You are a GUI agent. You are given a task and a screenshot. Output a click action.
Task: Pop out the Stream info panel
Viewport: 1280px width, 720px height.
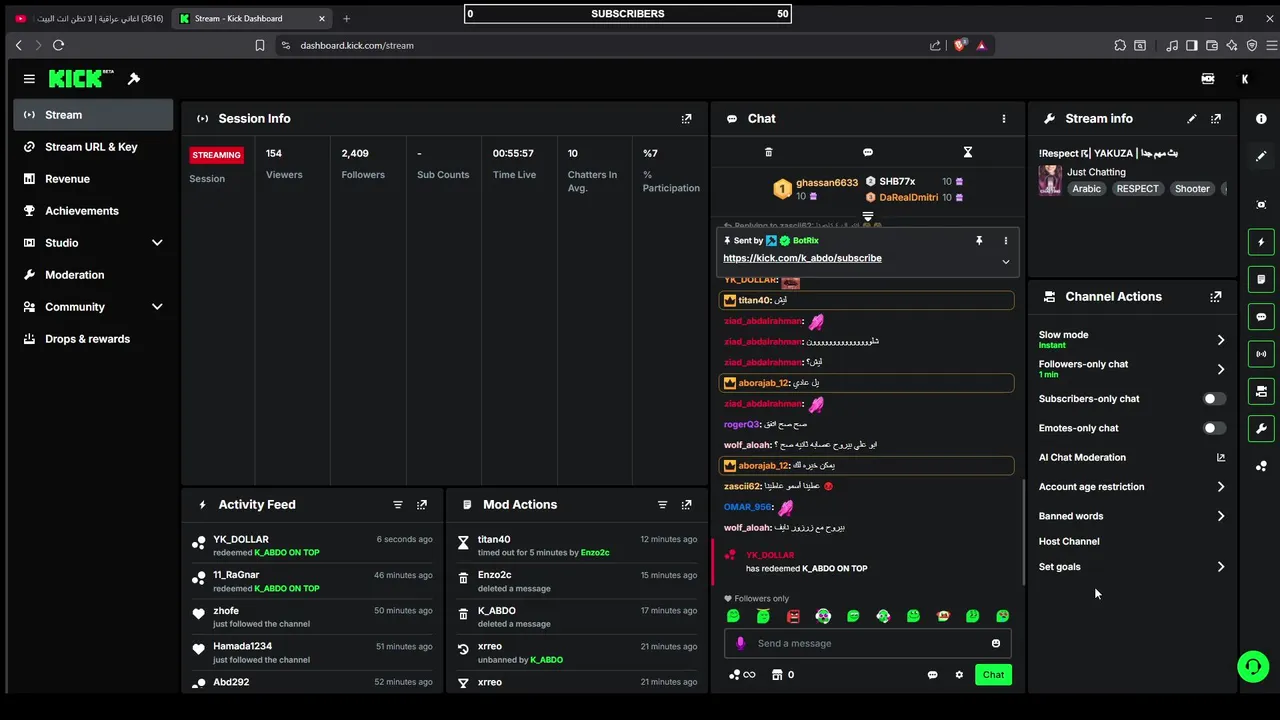point(1216,118)
